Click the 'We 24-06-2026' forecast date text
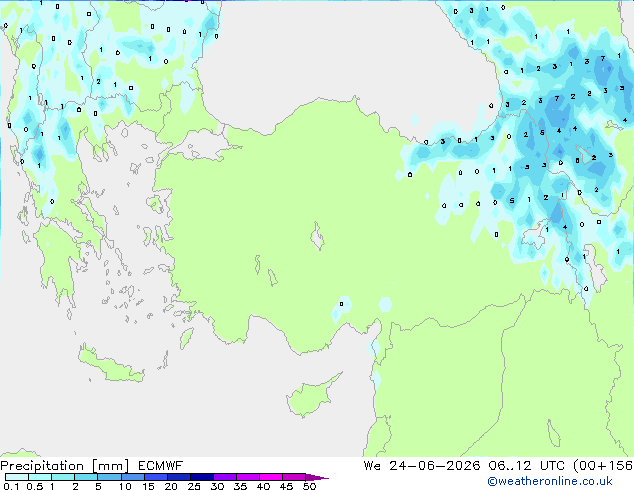Viewport: 634px width, 490px height. (422, 466)
